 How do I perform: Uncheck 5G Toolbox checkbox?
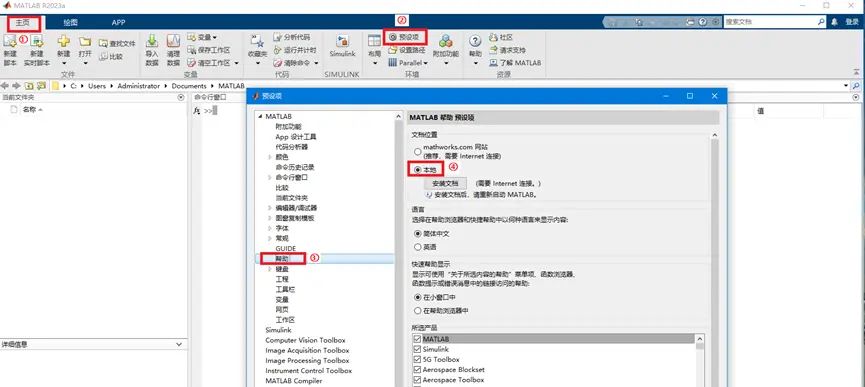[x=418, y=359]
